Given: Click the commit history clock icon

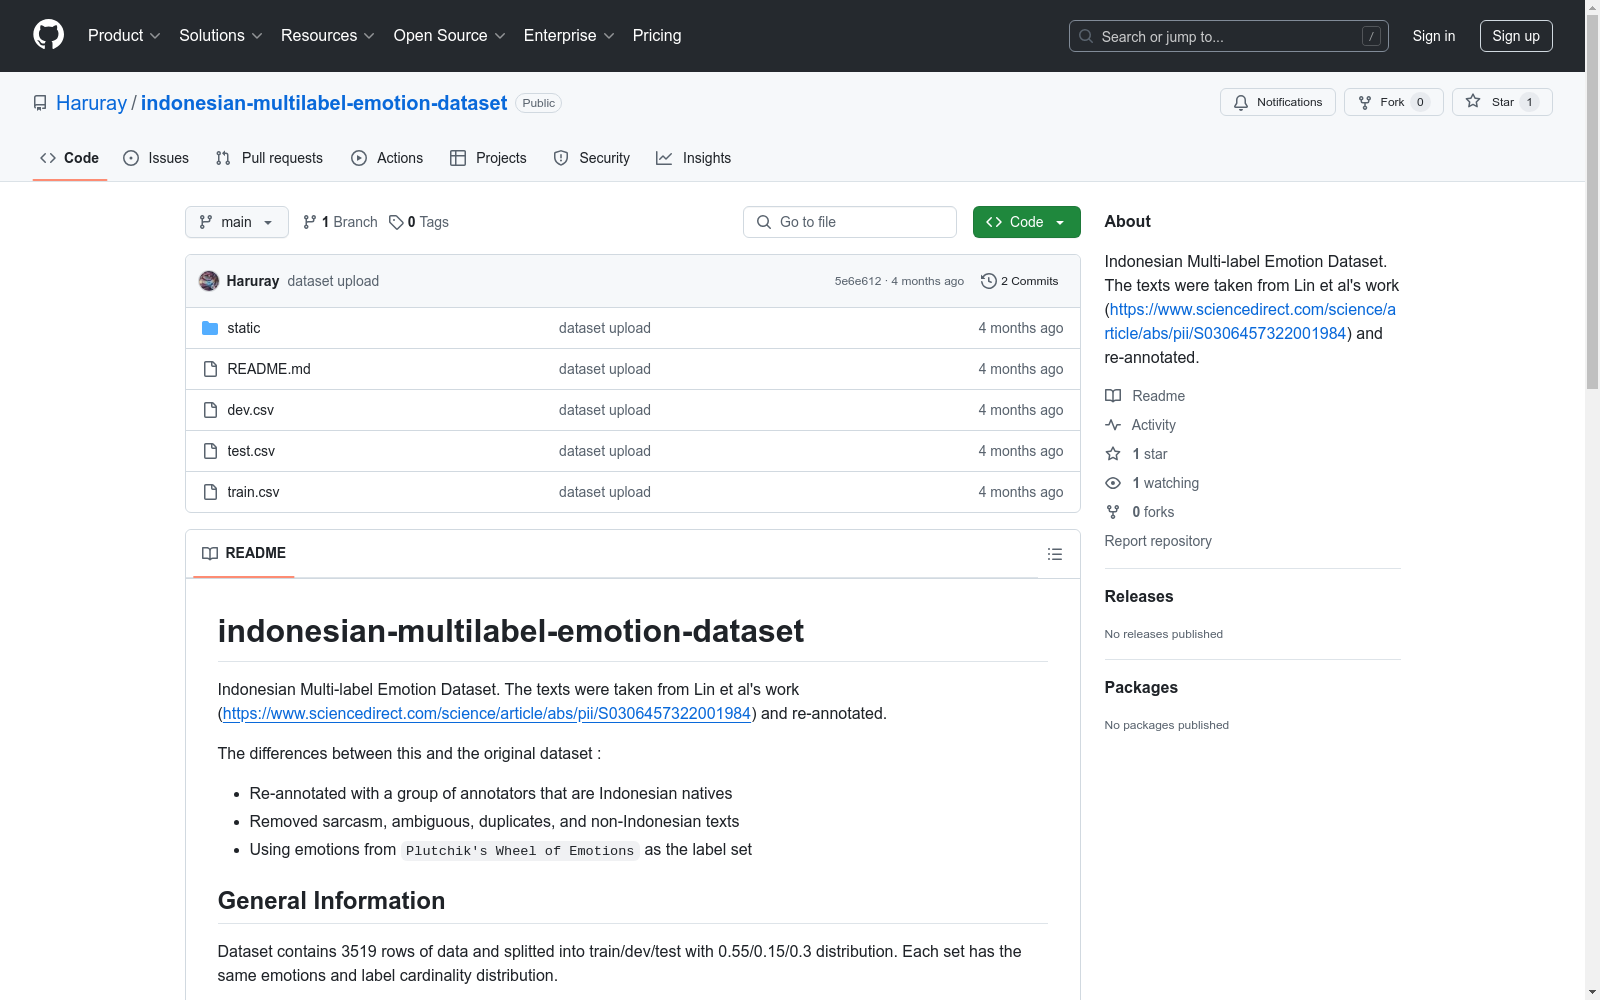Looking at the screenshot, I should [989, 281].
